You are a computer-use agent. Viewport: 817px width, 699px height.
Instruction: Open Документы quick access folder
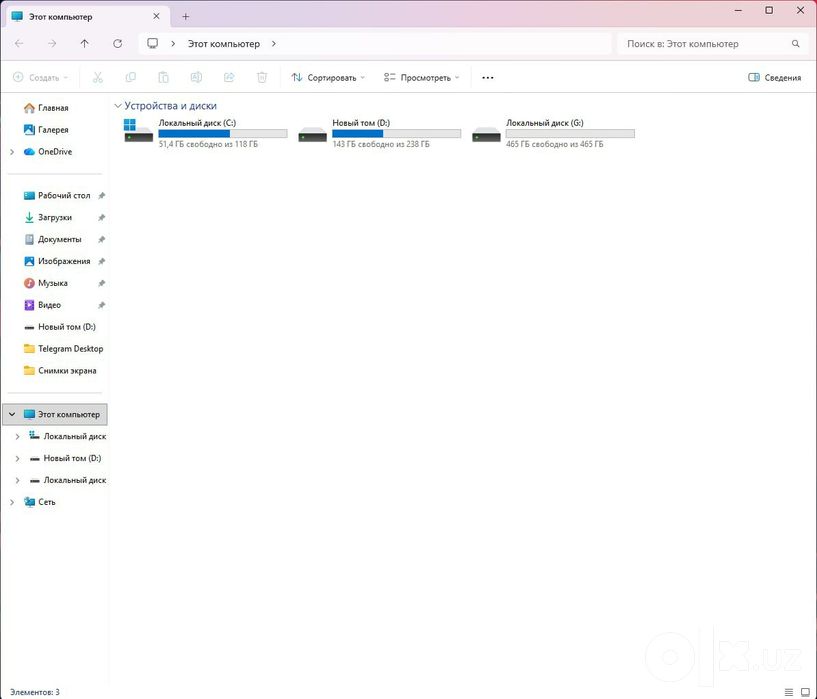pos(59,239)
